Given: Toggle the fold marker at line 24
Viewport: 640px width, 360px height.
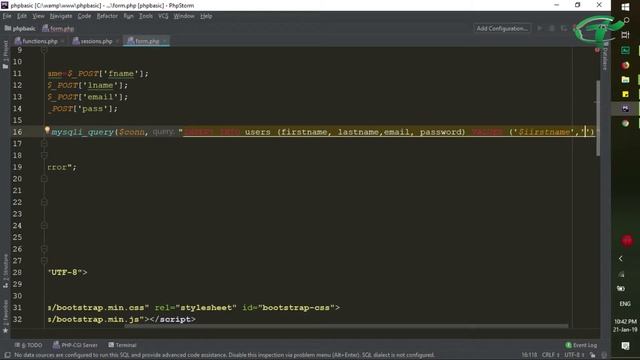Looking at the screenshot, I should click(x=44, y=226).
